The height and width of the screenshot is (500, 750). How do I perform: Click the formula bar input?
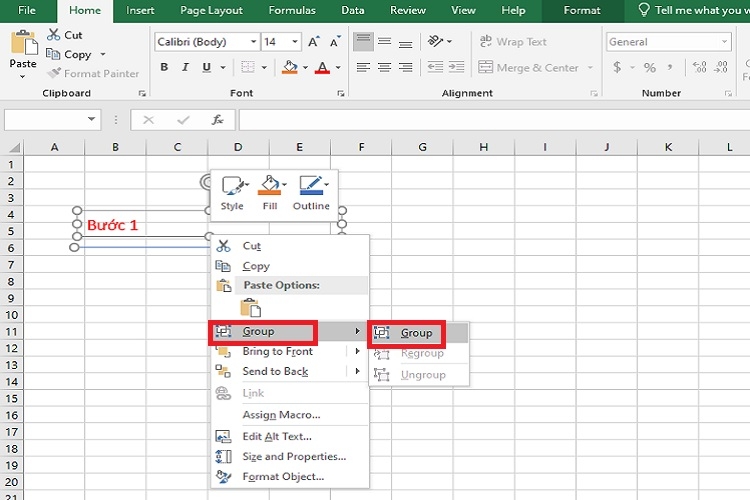pos(494,119)
